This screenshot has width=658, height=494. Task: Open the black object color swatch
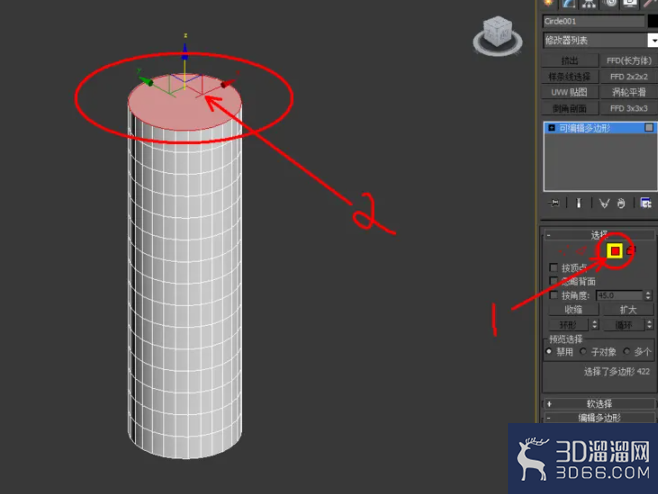point(653,21)
